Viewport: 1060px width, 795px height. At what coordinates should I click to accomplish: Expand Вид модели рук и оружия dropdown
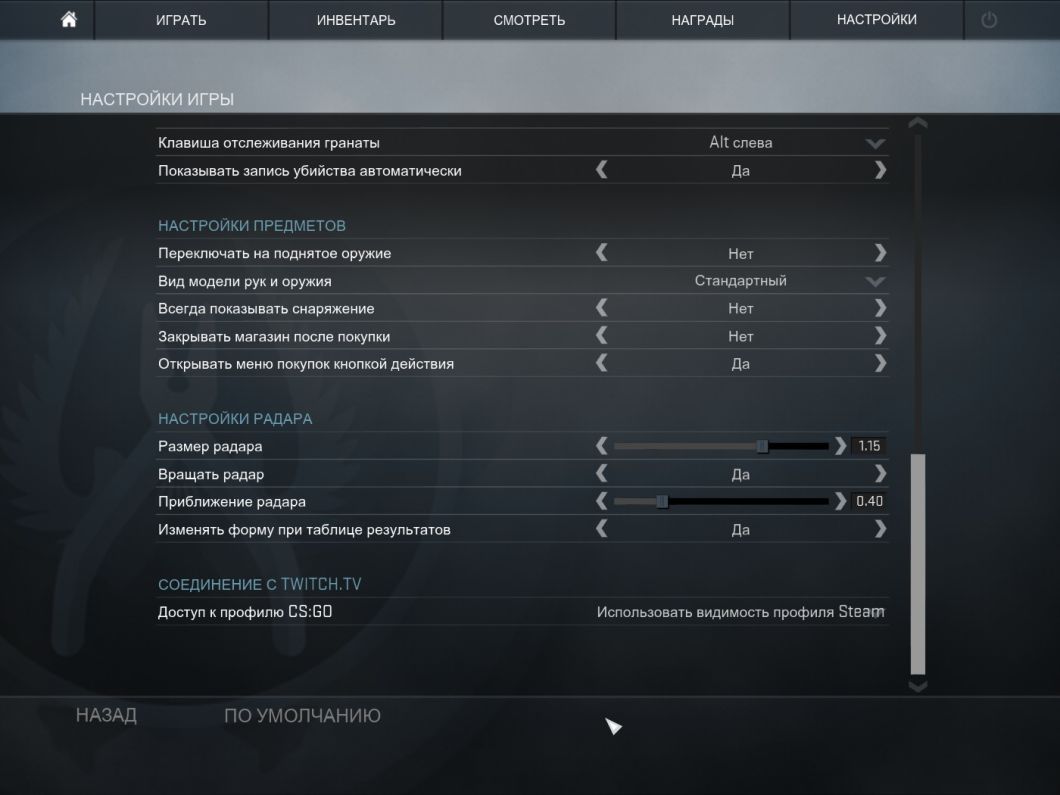pos(875,281)
